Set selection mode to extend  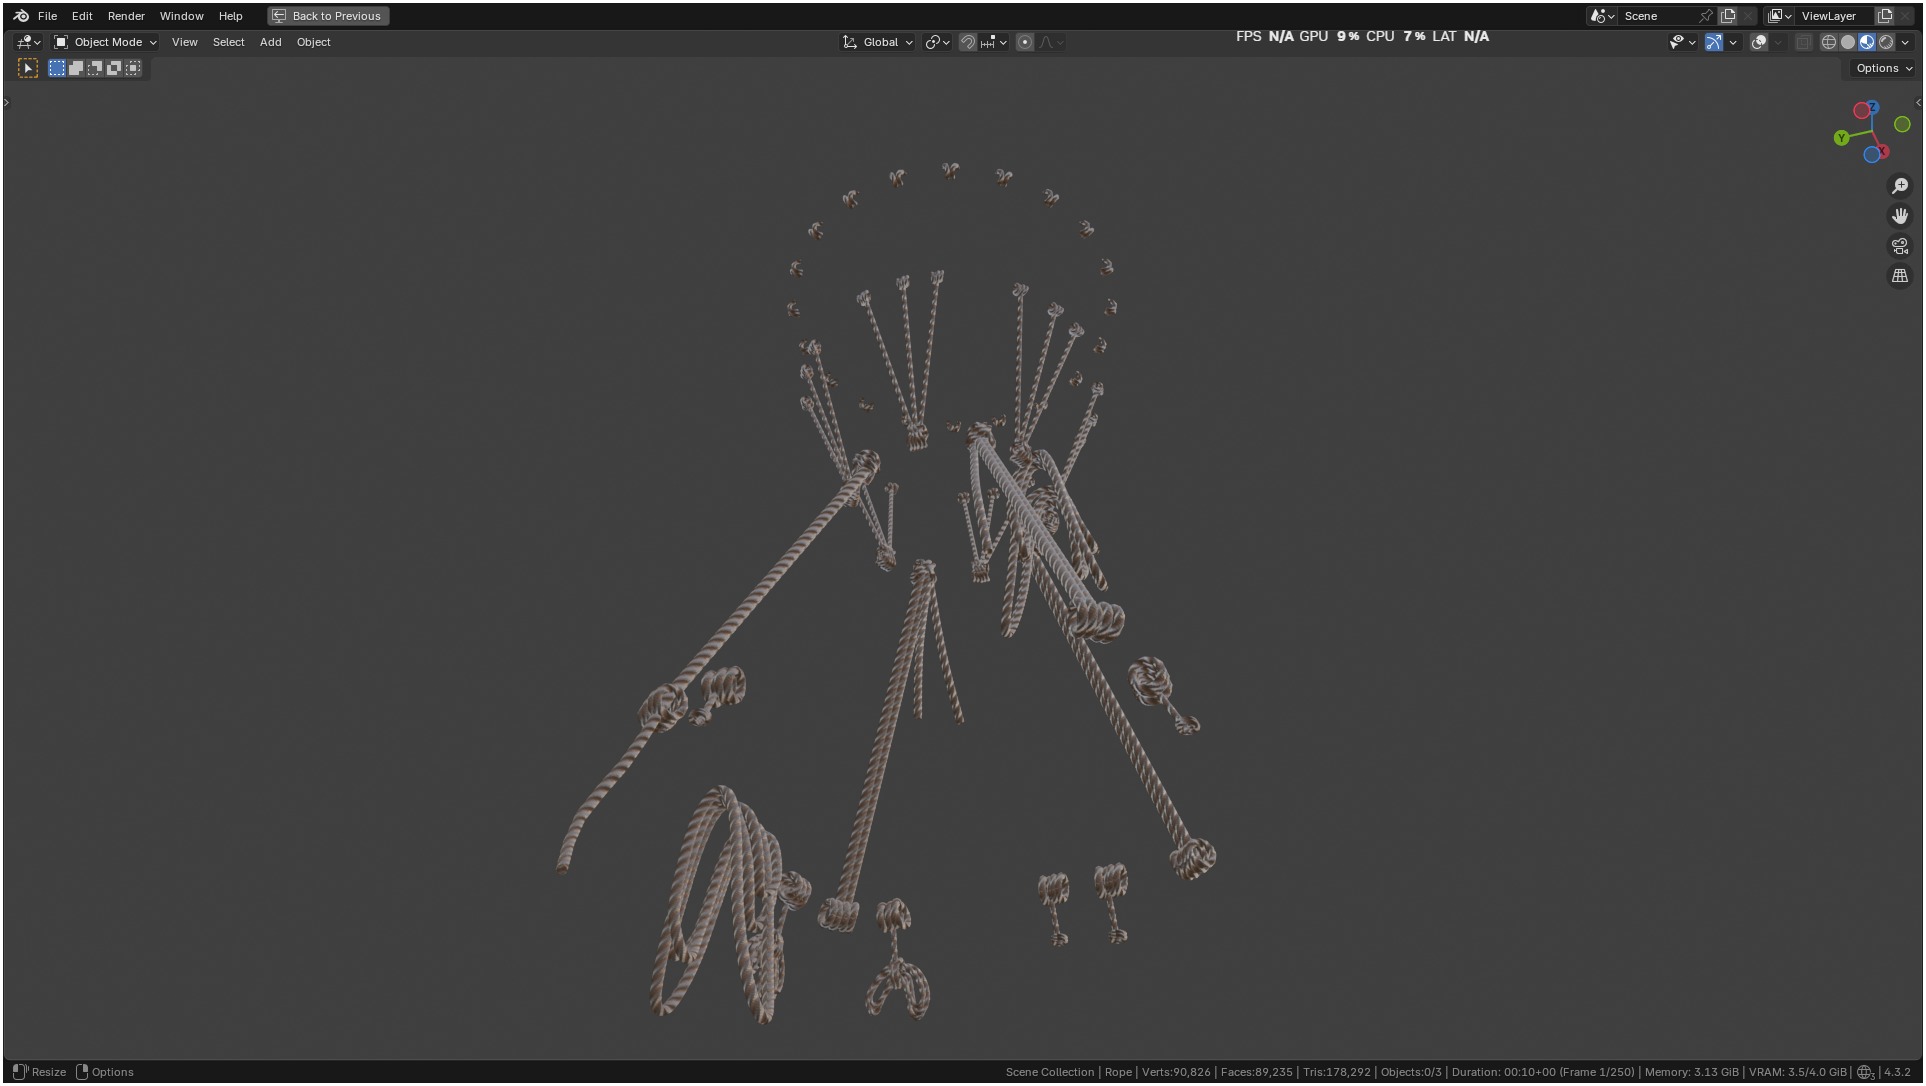[76, 68]
